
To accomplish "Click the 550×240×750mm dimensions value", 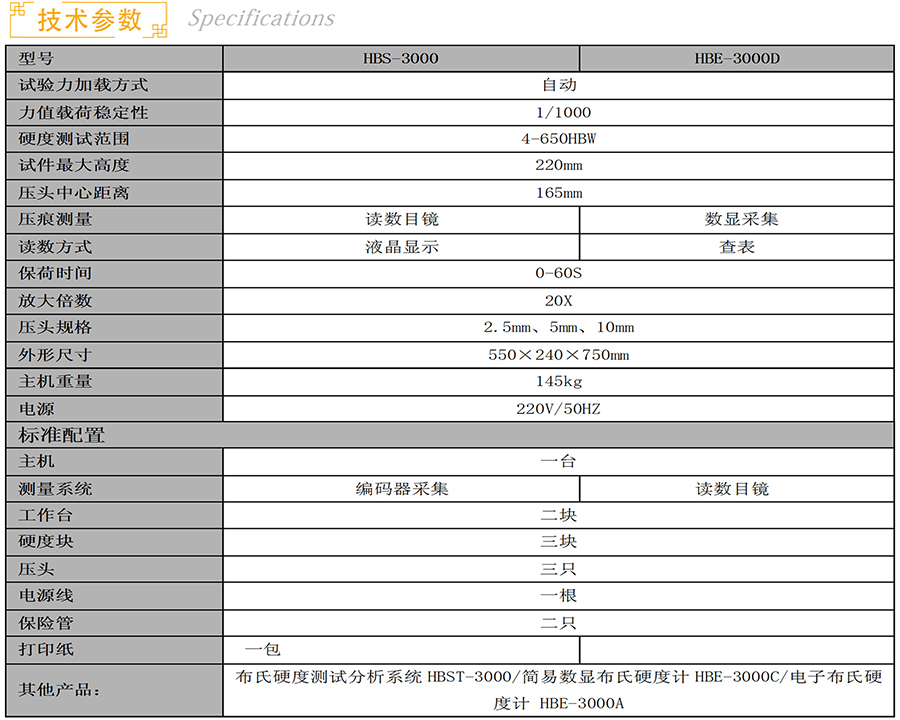I will [558, 354].
